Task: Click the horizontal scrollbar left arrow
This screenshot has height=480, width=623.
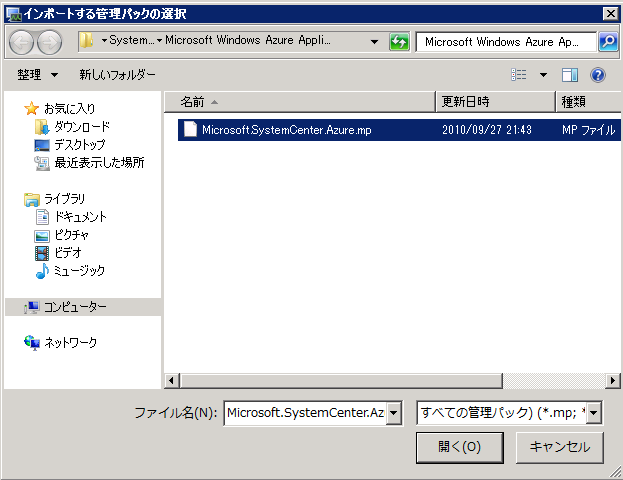Action: click(x=171, y=381)
